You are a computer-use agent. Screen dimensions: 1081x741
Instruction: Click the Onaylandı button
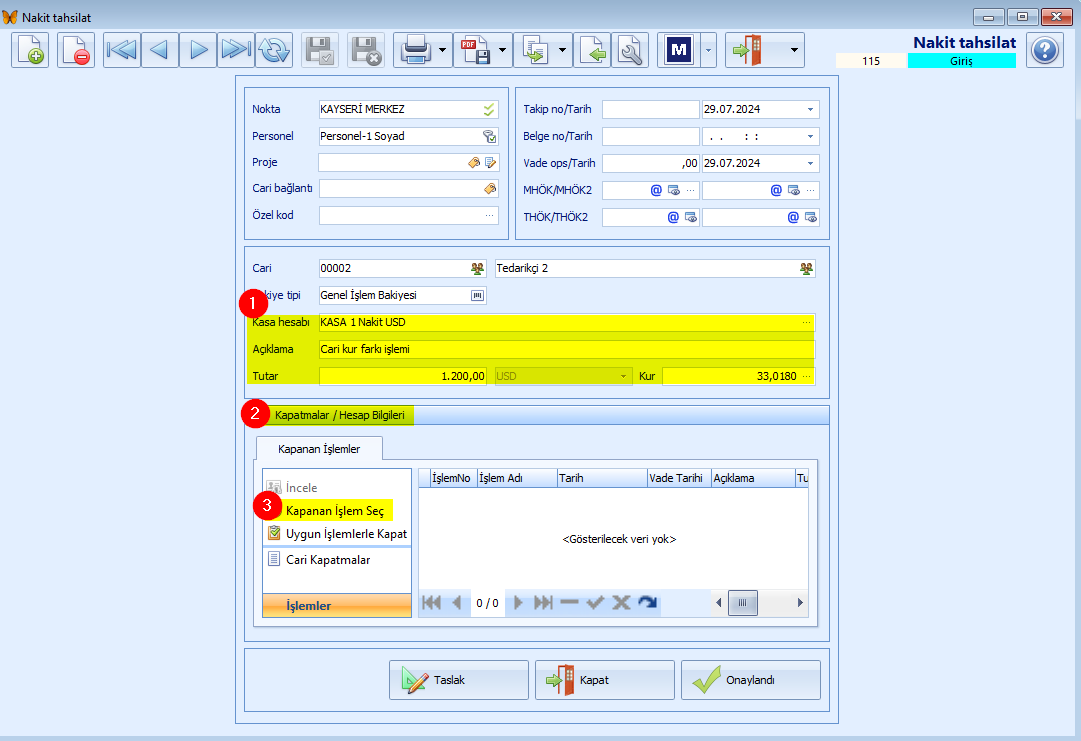coord(751,680)
